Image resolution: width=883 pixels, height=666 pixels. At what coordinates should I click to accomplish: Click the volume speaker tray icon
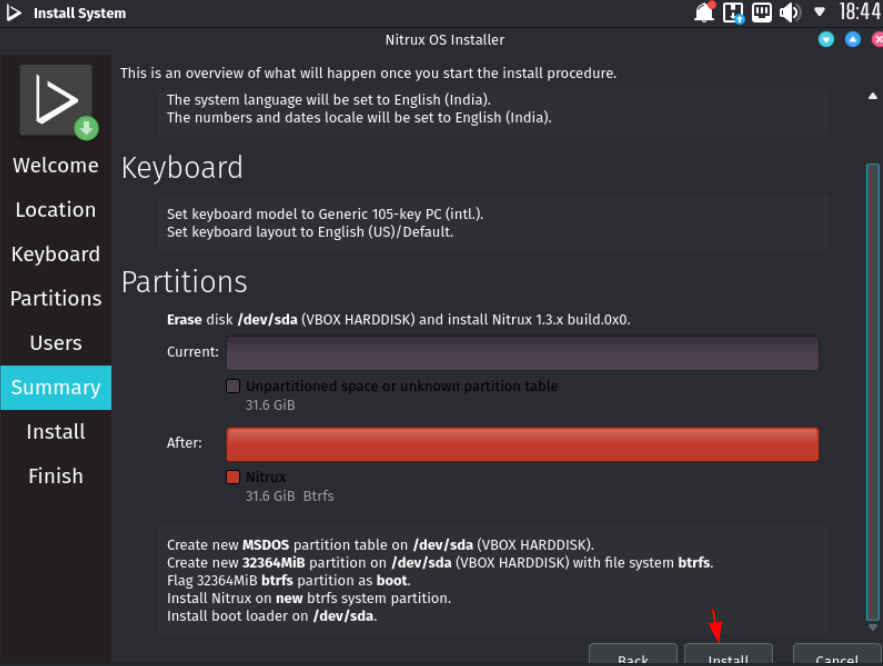(x=790, y=12)
